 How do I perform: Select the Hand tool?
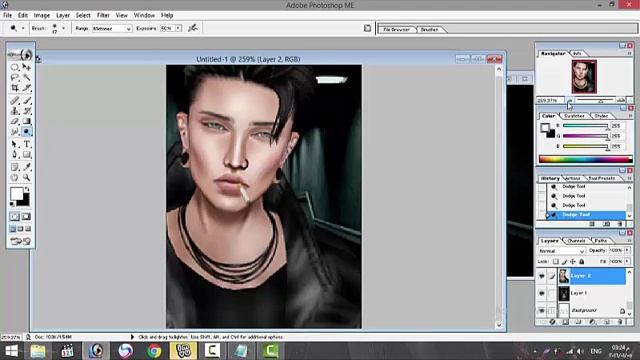15,178
